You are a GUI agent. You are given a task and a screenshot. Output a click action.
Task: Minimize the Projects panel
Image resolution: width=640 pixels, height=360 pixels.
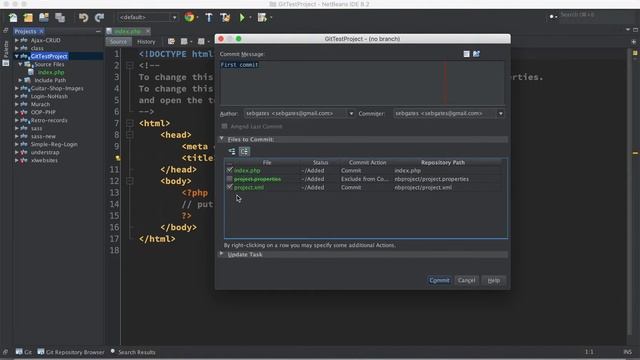(98, 31)
